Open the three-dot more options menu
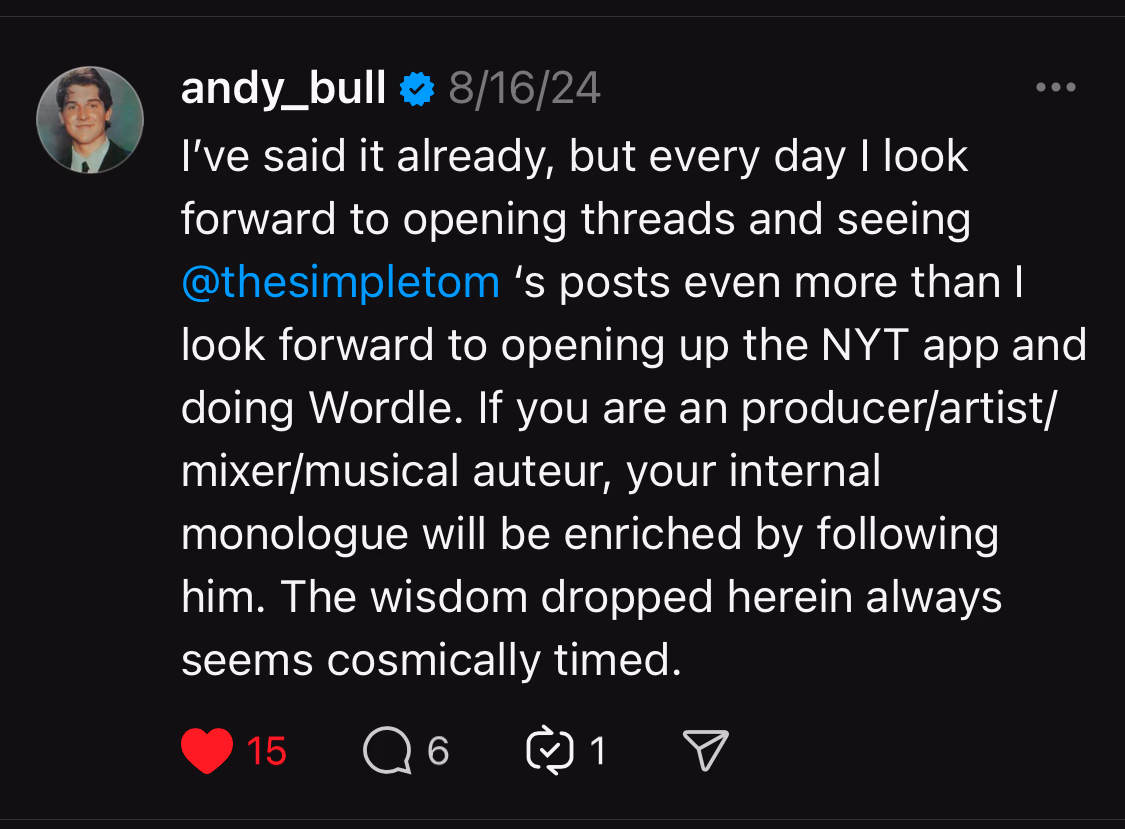Viewport: 1125px width, 829px height. [1055, 88]
